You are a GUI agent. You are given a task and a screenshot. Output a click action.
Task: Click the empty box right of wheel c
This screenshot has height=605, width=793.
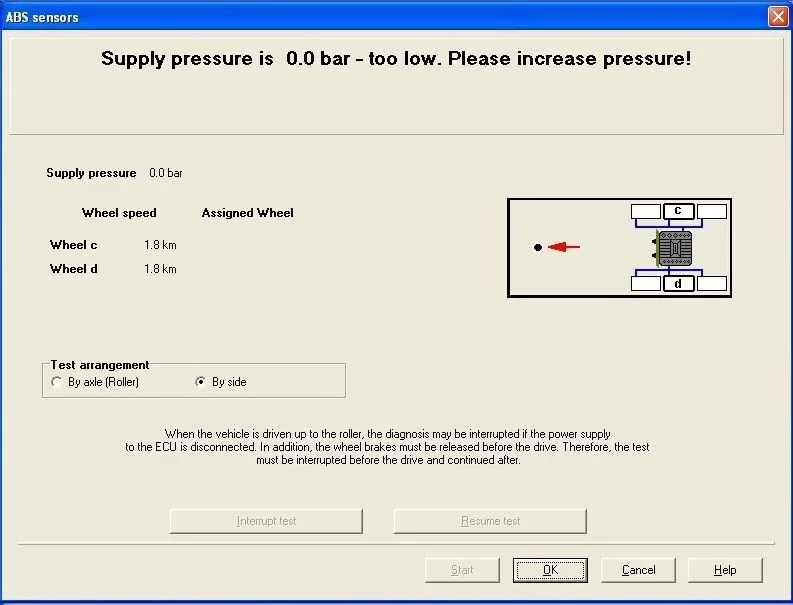[712, 211]
